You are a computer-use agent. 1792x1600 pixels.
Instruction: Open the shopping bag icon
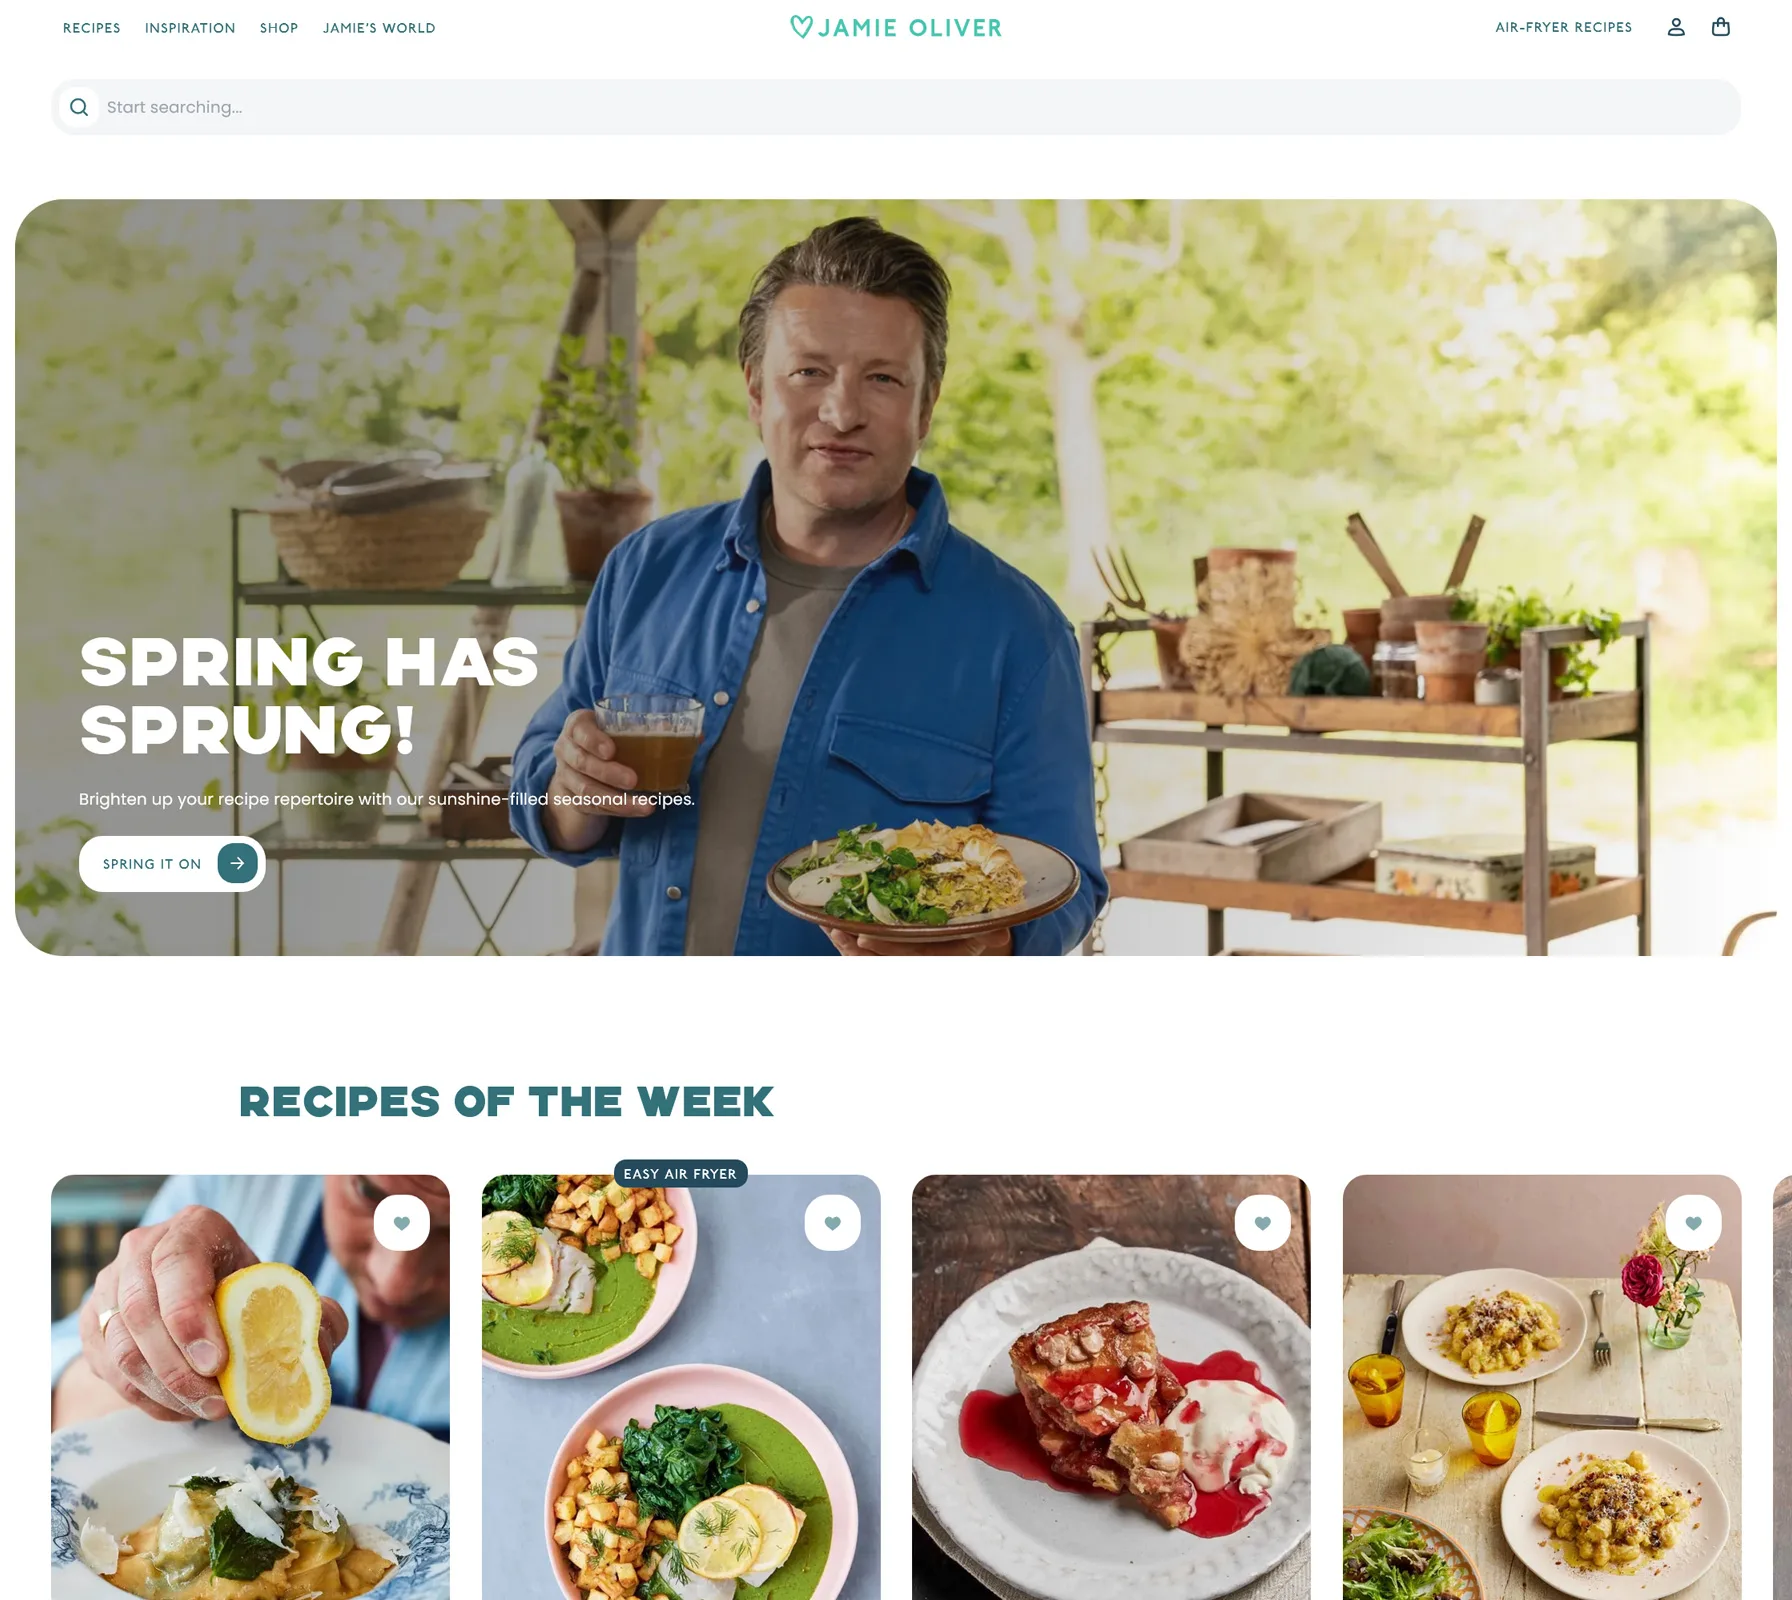[x=1720, y=27]
